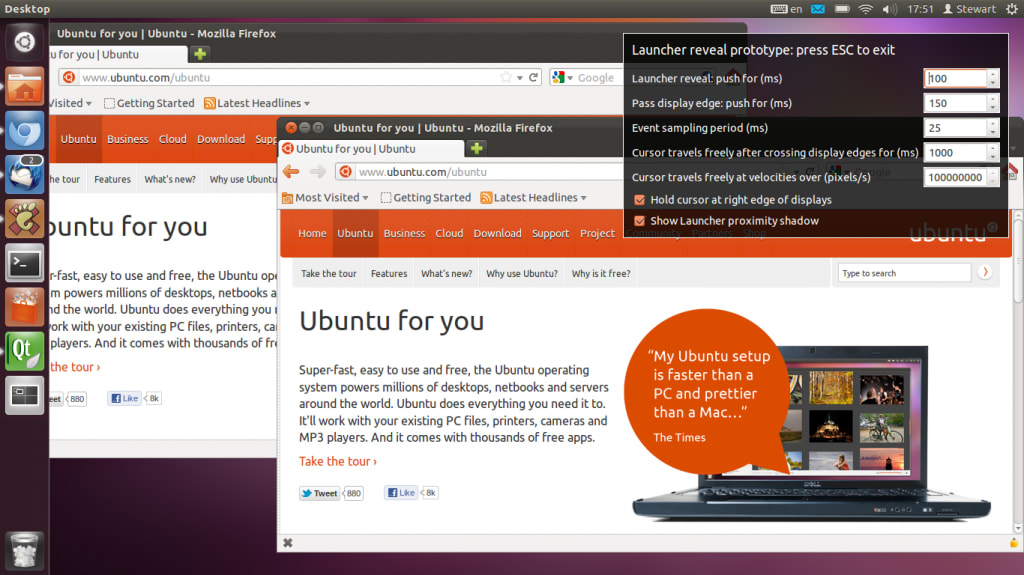Screen dimensions: 1024x575
Task: Adjust Launcher reveal push spinner arrows
Action: tap(993, 78)
